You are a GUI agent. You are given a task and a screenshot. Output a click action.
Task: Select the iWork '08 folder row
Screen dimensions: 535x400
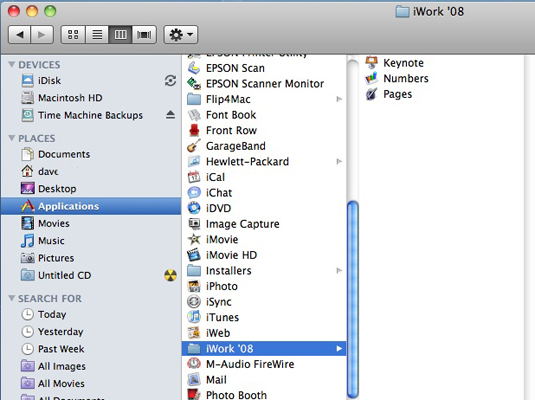point(264,348)
